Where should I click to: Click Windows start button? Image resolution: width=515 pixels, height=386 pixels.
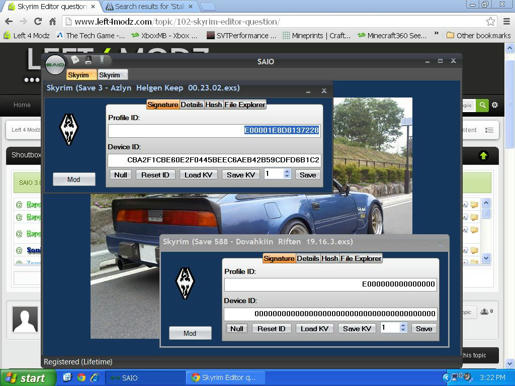coord(28,378)
